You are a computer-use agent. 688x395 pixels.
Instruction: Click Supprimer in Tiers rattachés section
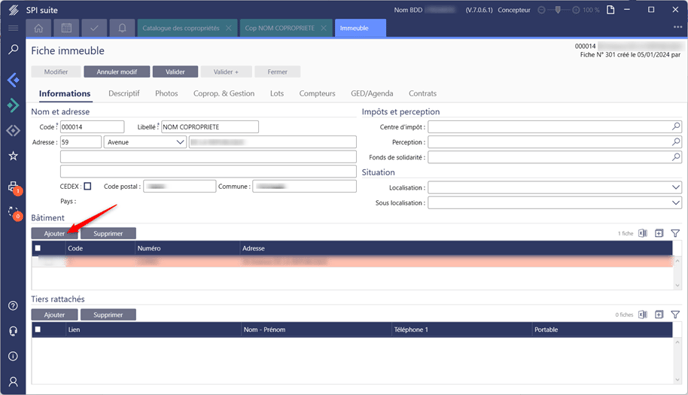(x=108, y=315)
